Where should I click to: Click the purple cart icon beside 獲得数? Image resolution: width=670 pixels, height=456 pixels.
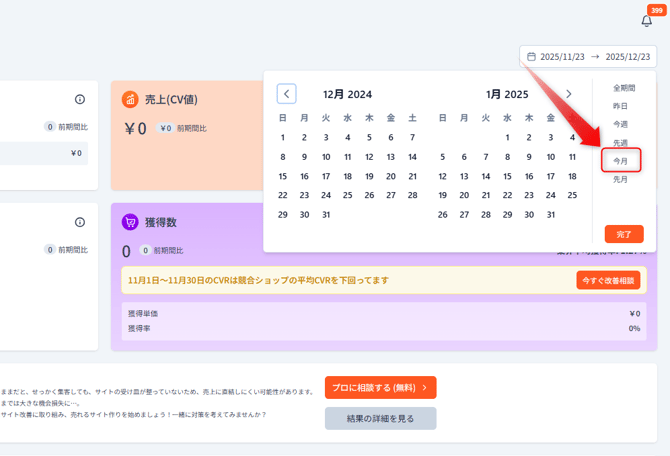tap(130, 222)
